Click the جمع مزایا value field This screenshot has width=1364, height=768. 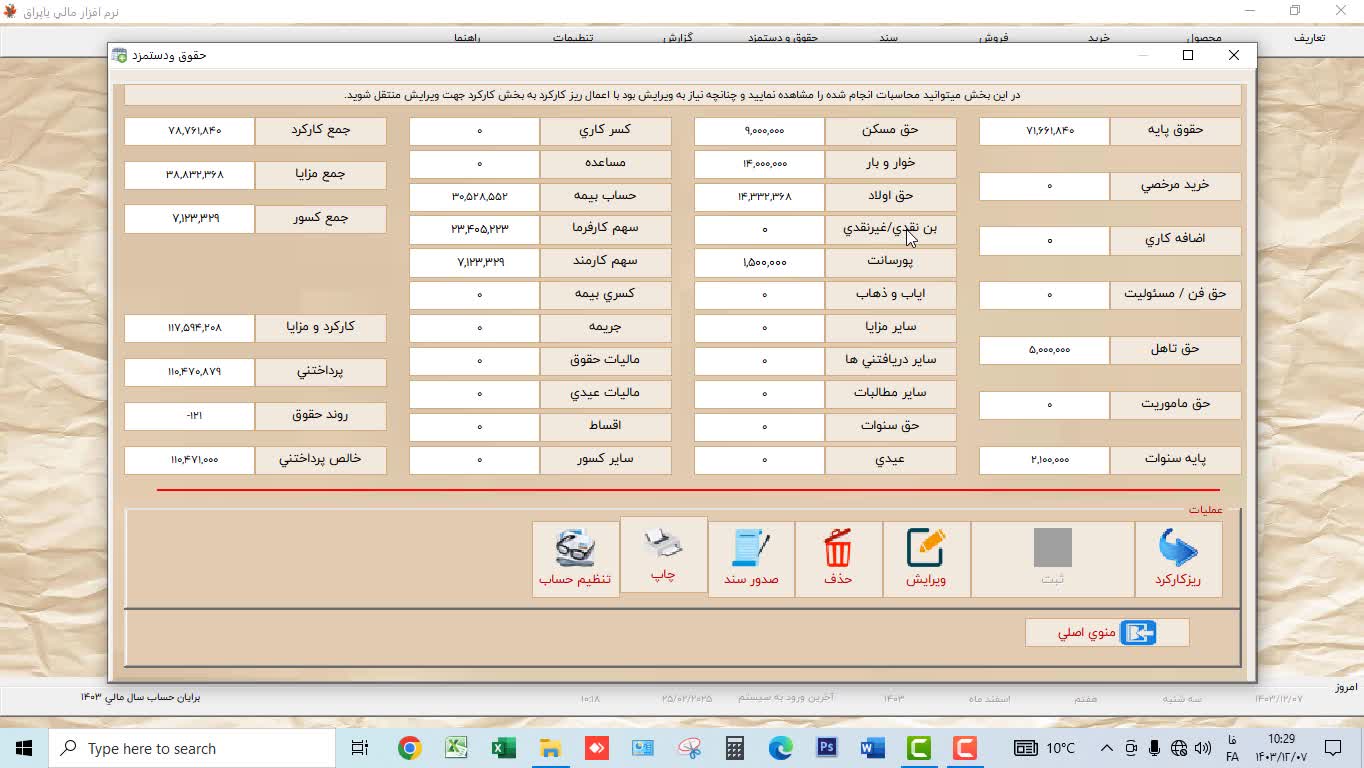189,175
